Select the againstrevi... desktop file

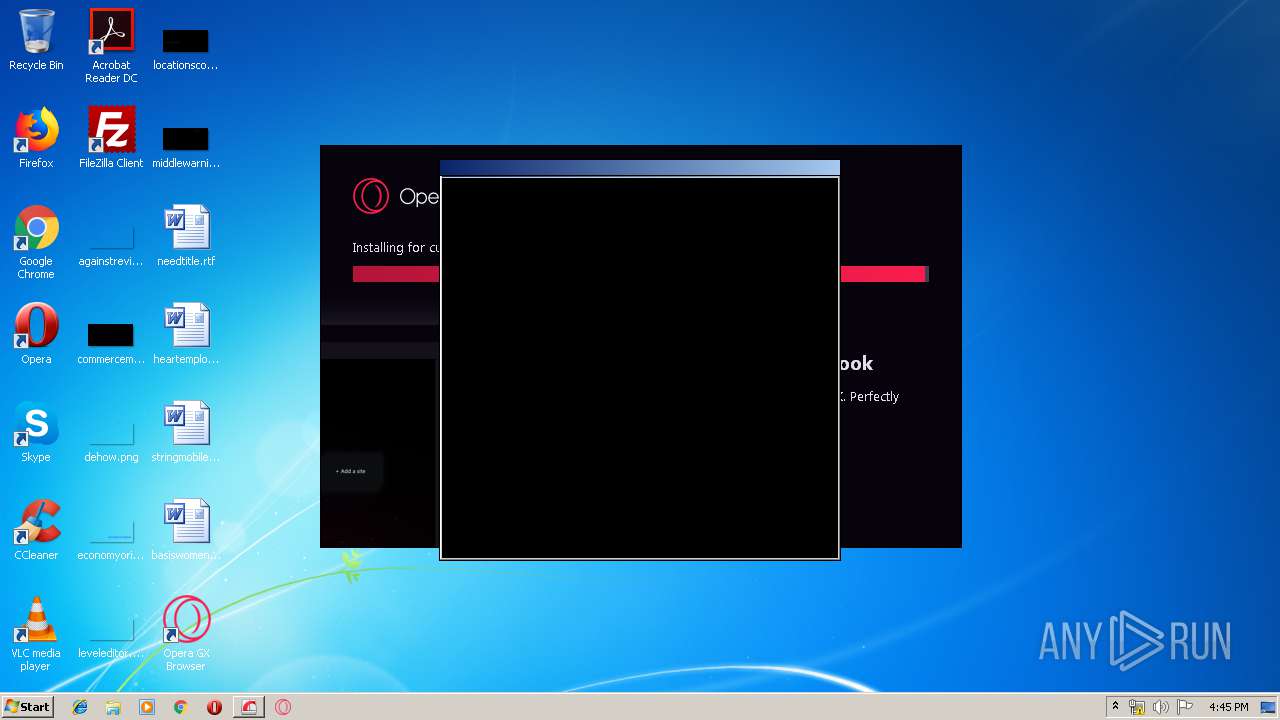pos(111,245)
